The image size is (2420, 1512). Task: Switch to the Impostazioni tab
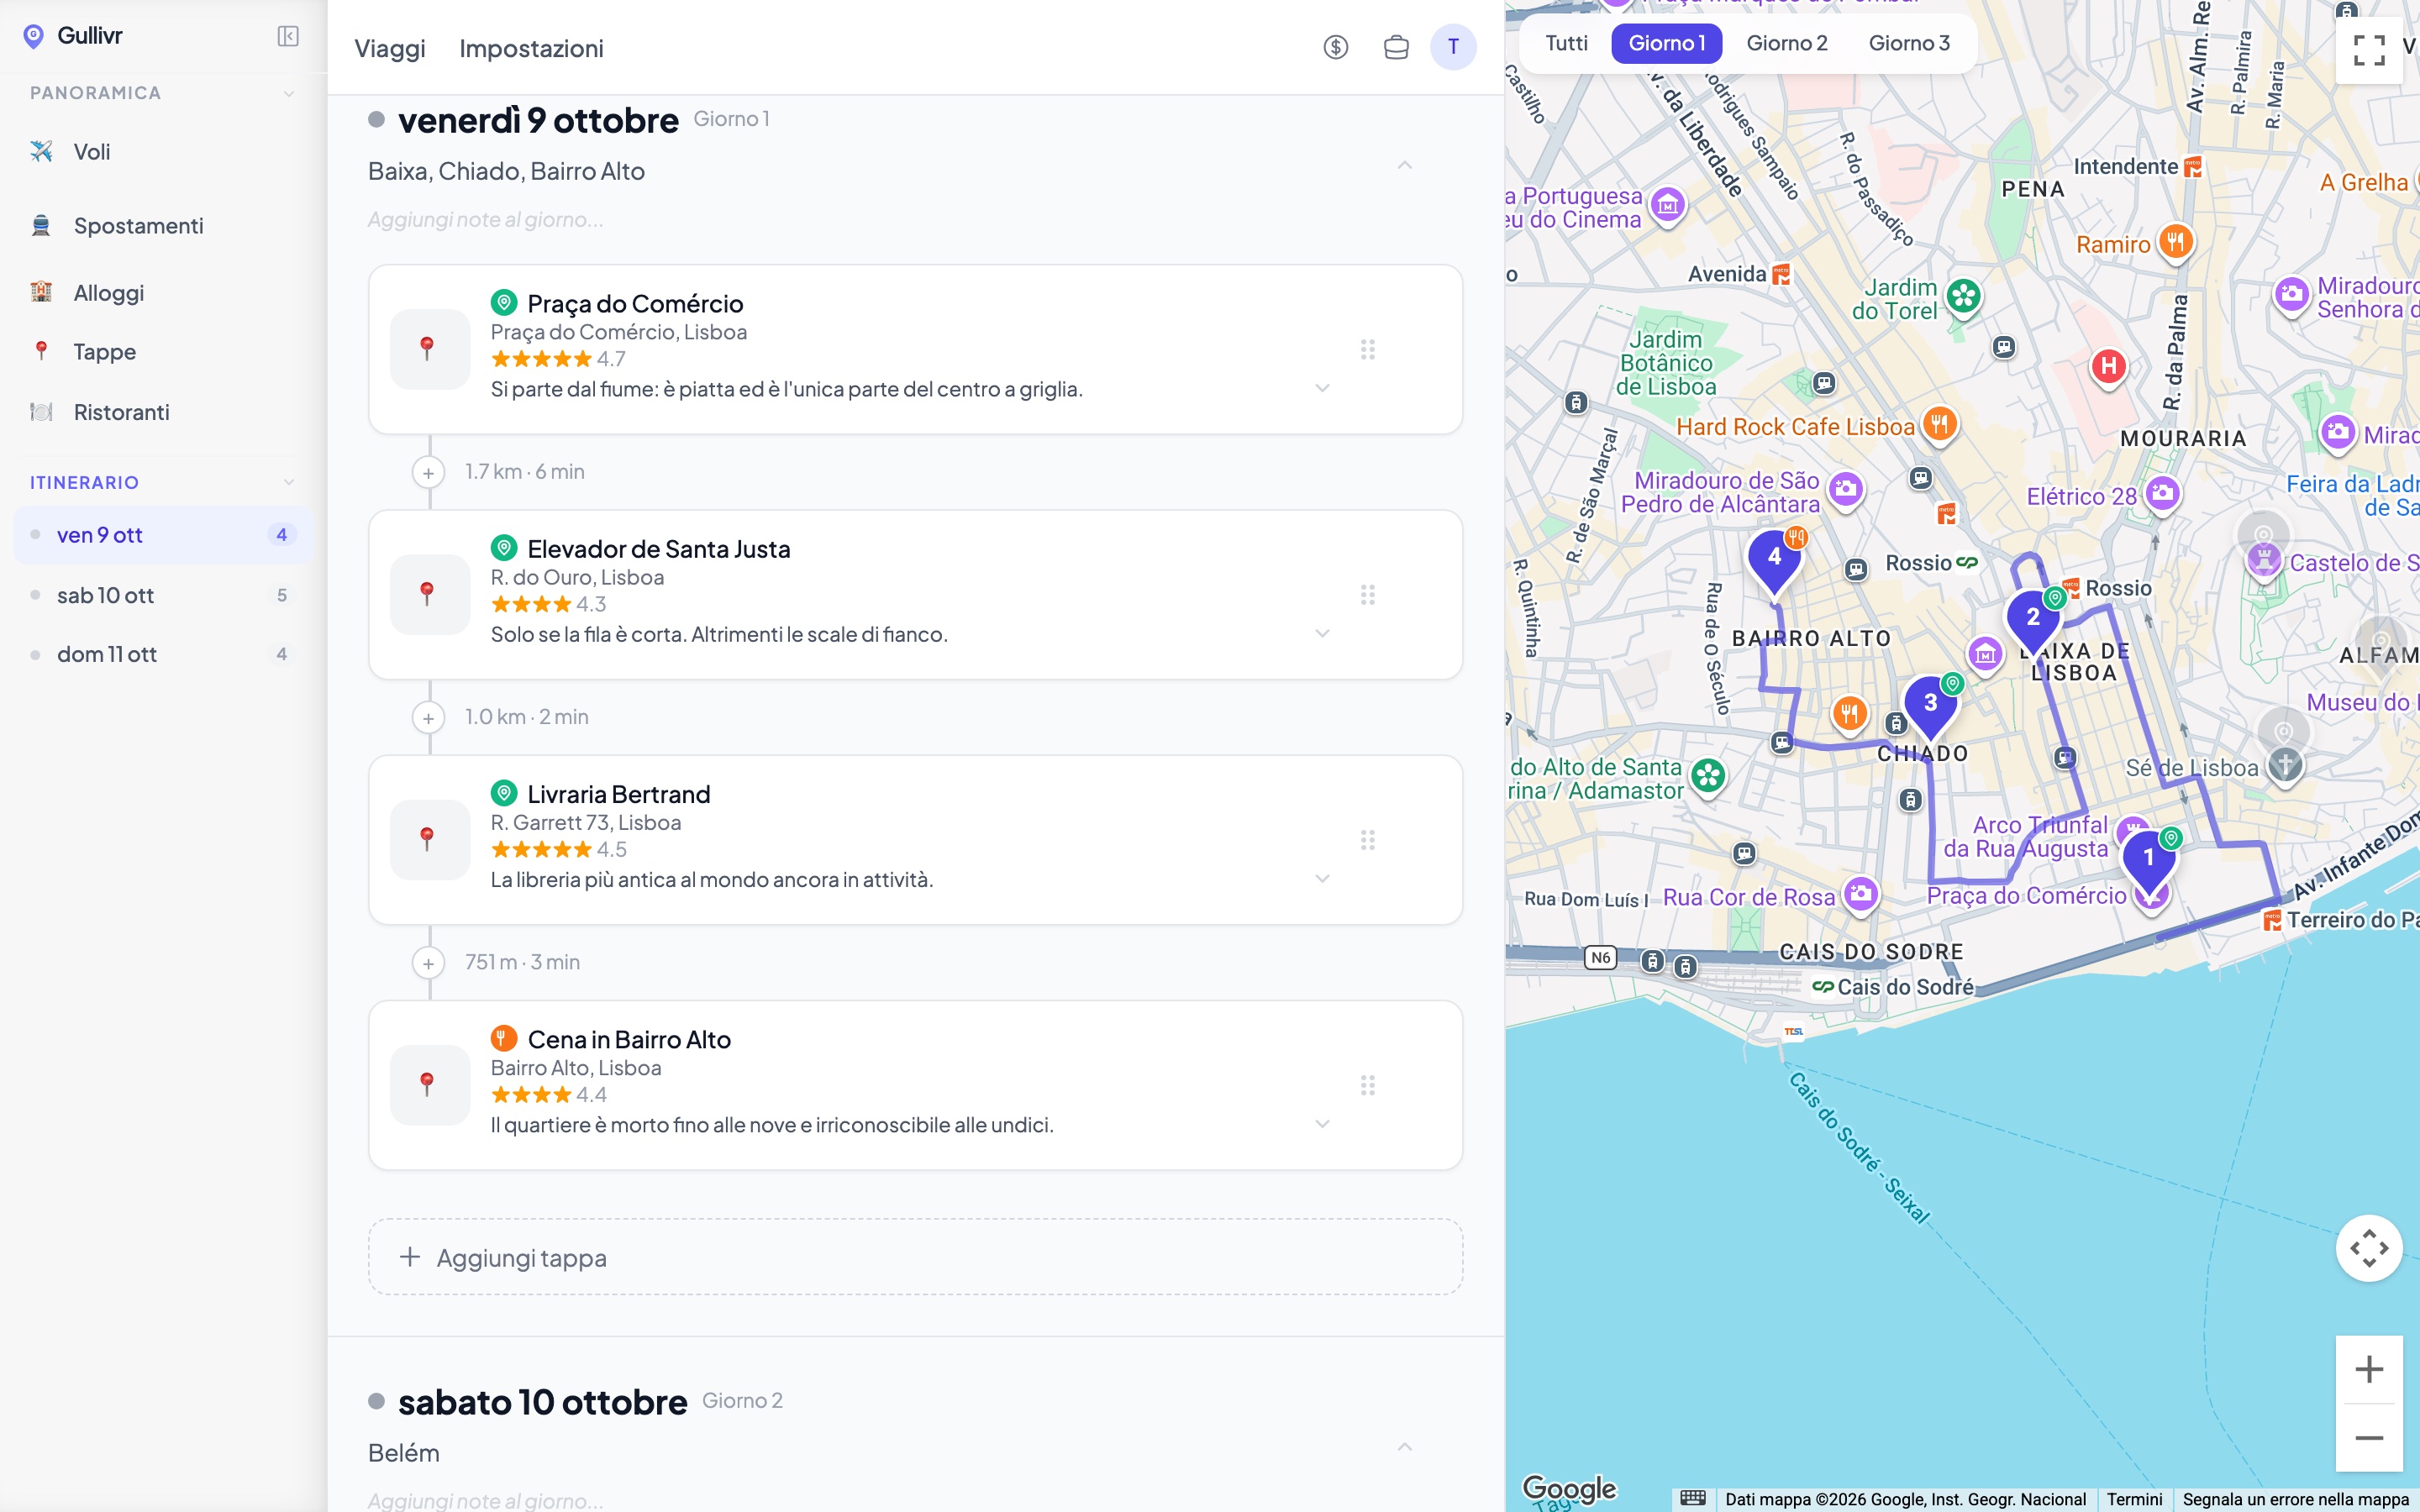531,48
